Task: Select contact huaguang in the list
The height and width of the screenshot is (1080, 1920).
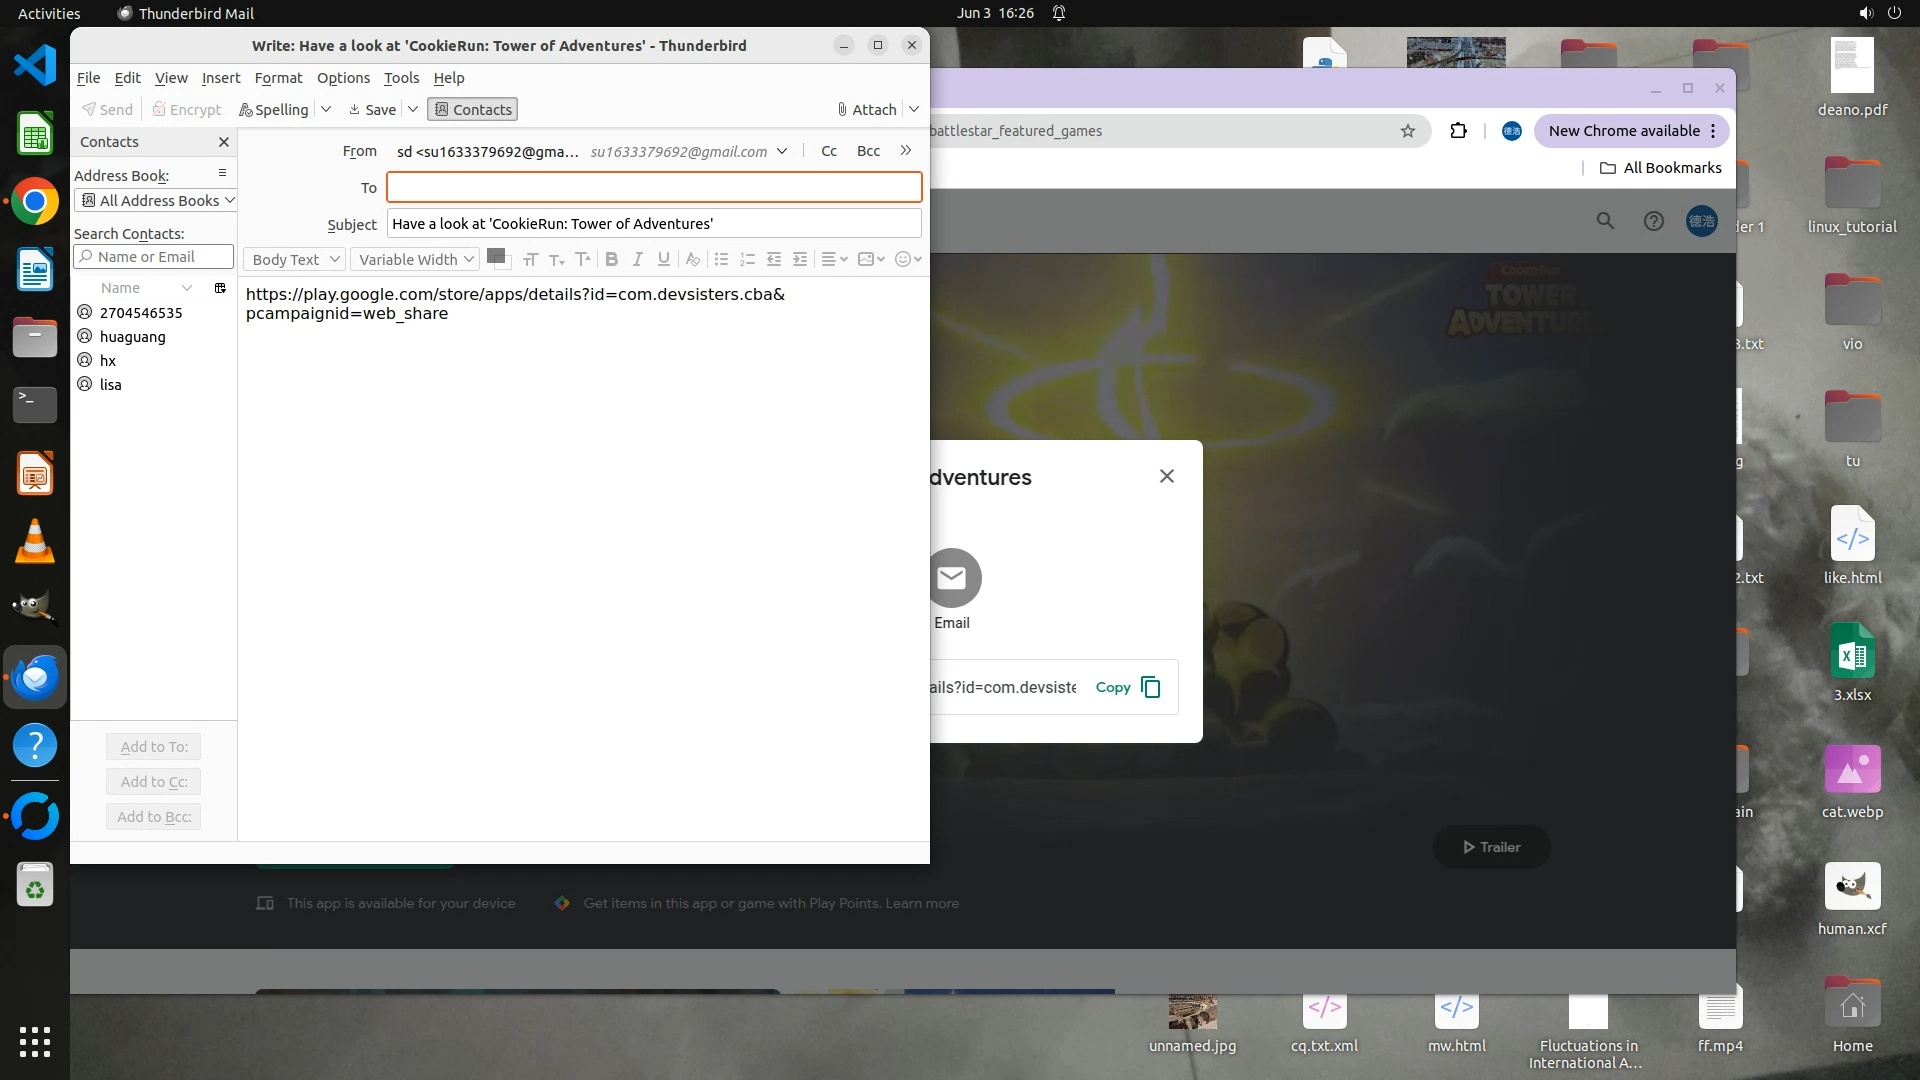Action: tap(132, 337)
